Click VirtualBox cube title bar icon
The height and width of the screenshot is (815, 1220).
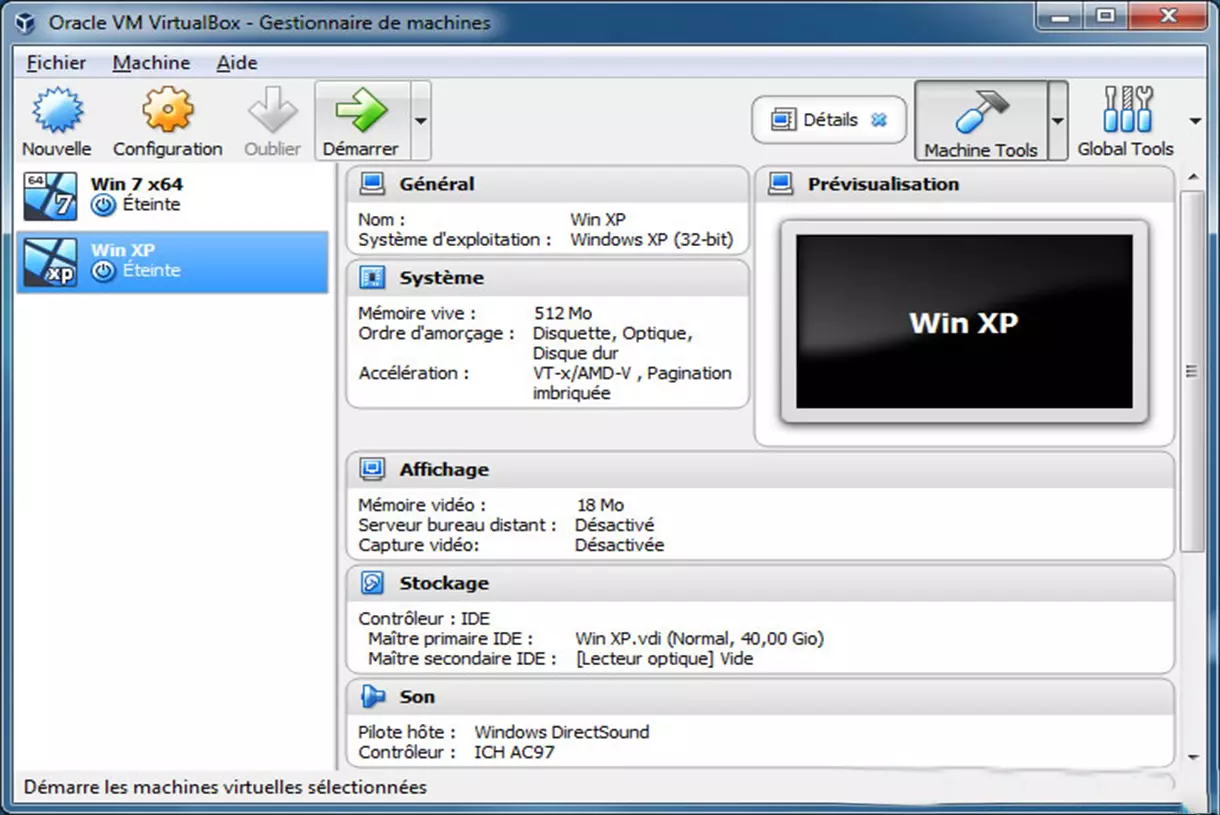click(27, 22)
